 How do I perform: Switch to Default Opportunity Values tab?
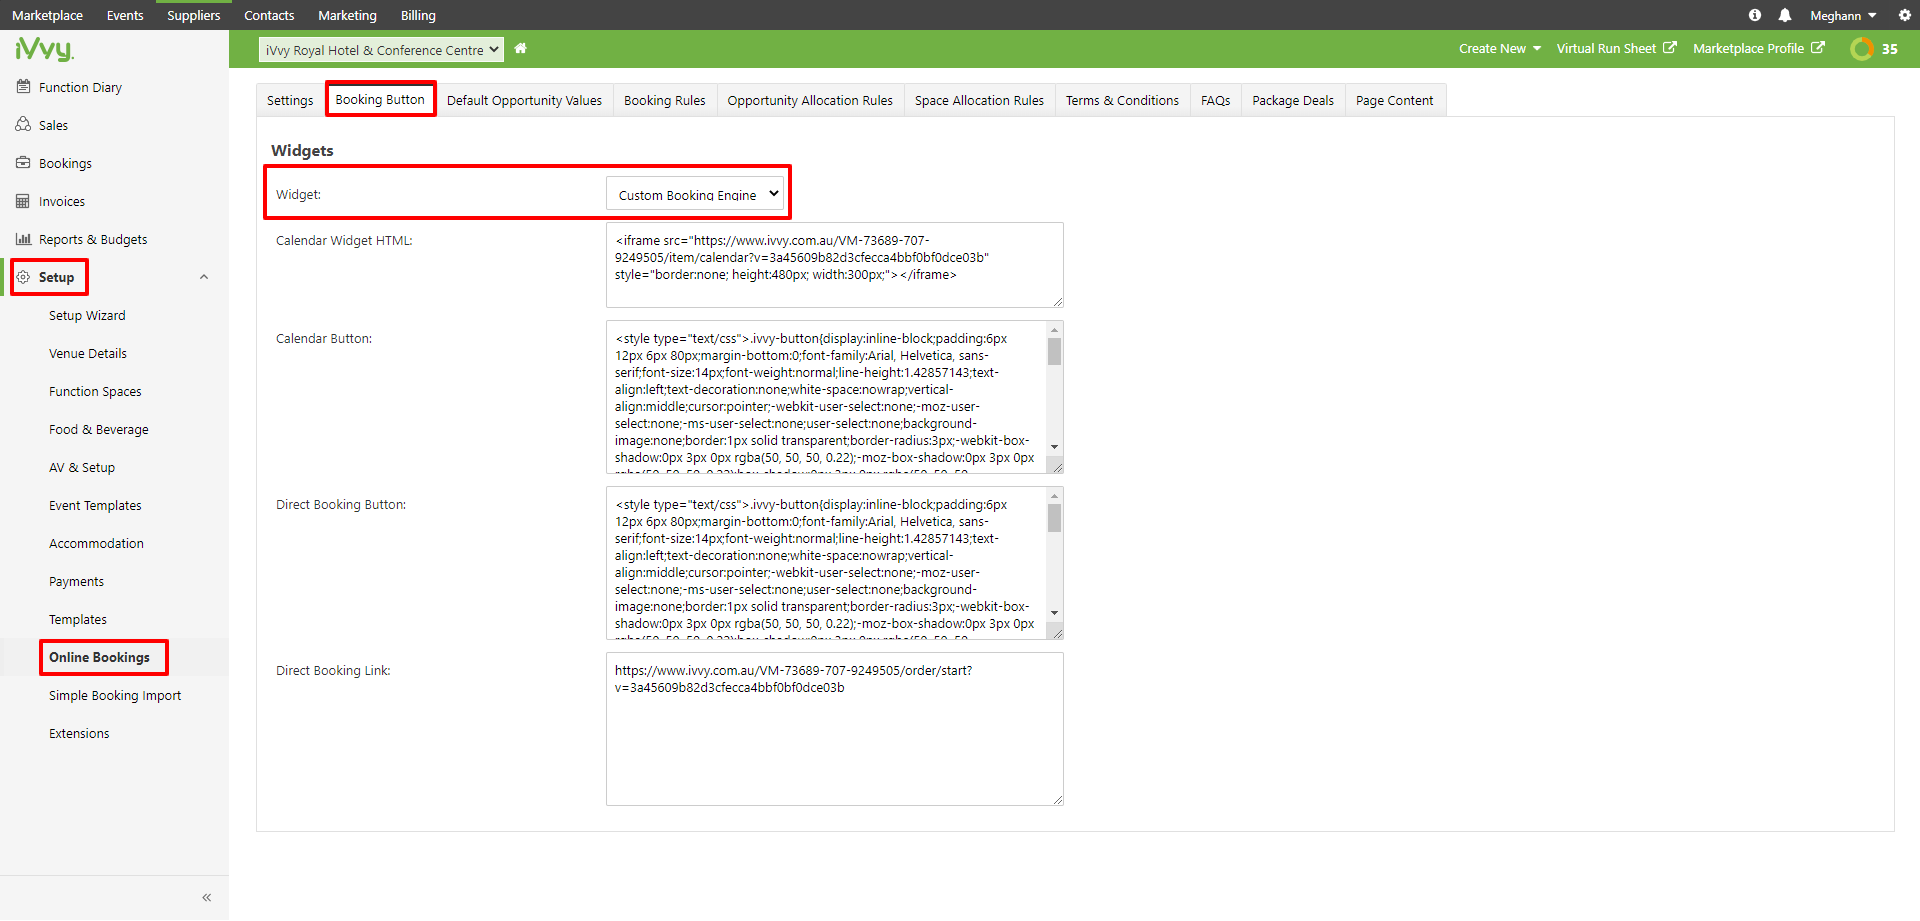524,100
